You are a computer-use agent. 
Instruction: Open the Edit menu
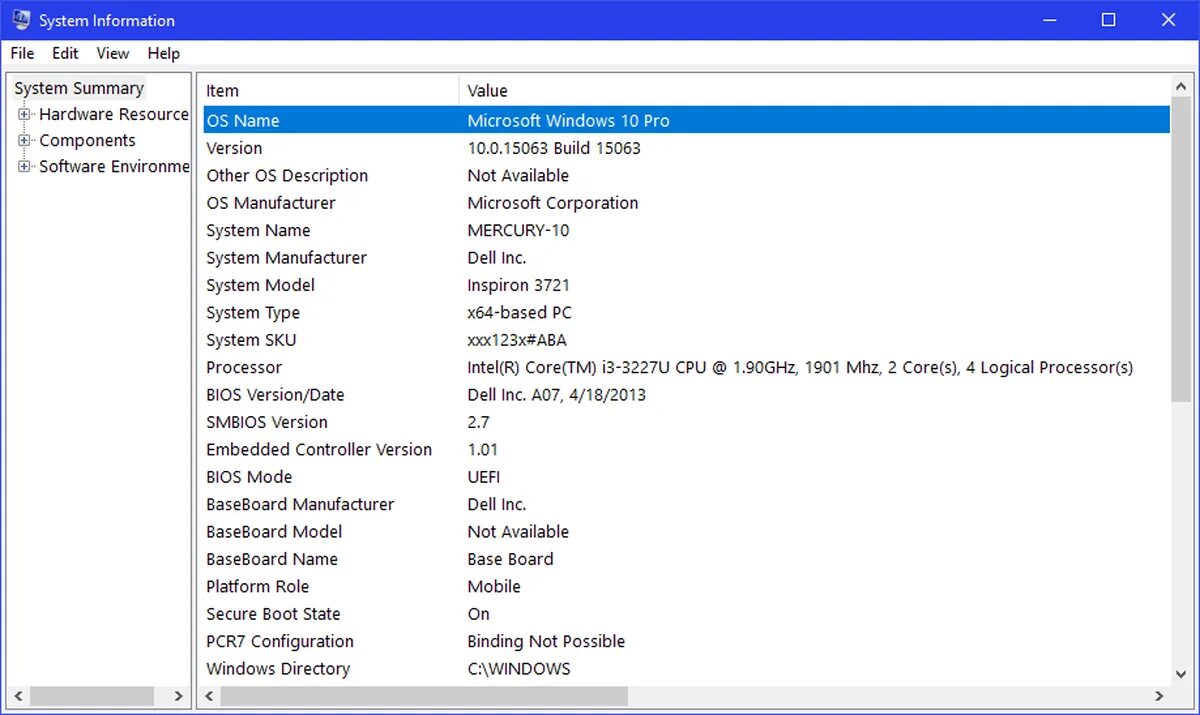[65, 53]
